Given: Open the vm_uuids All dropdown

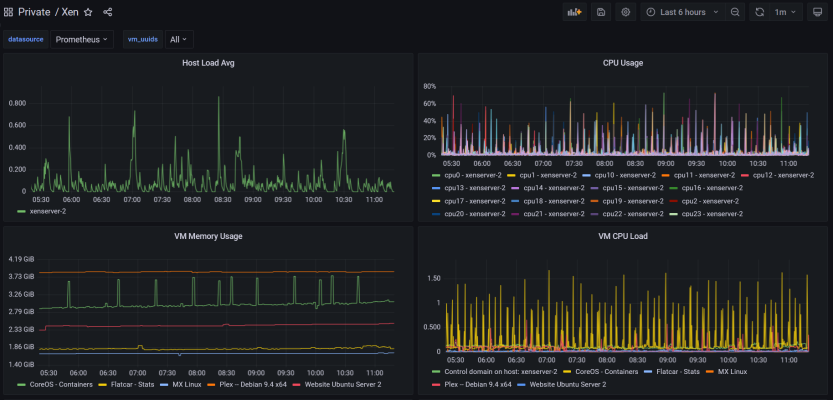Looking at the screenshot, I should 179,39.
